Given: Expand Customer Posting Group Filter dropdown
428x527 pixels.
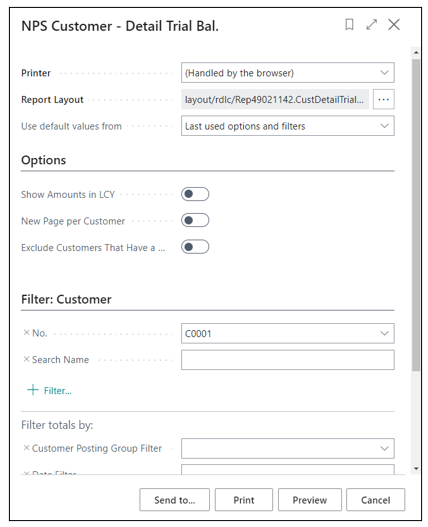Looking at the screenshot, I should pos(288,448).
